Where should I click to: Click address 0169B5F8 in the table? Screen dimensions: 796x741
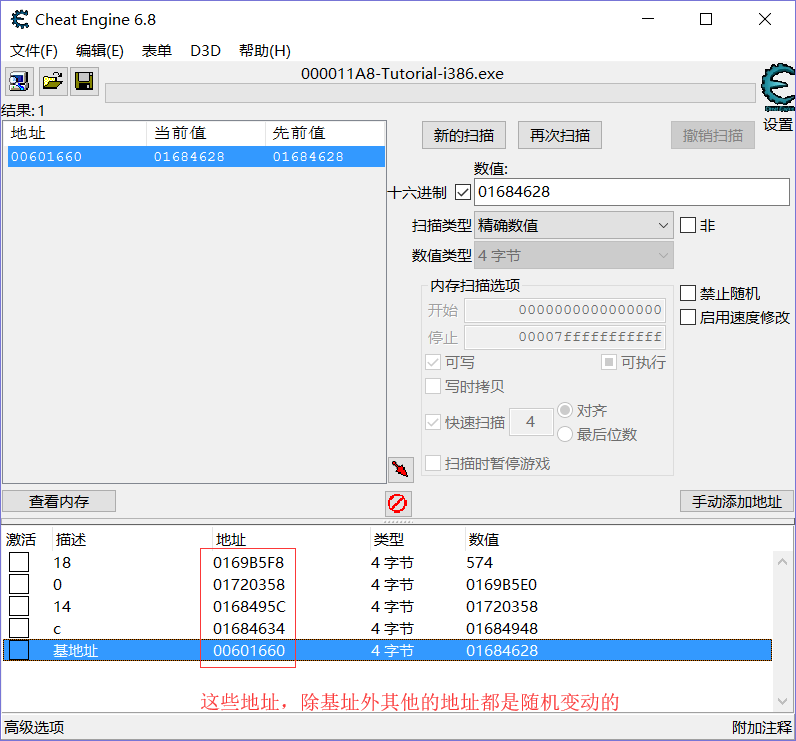point(248,562)
